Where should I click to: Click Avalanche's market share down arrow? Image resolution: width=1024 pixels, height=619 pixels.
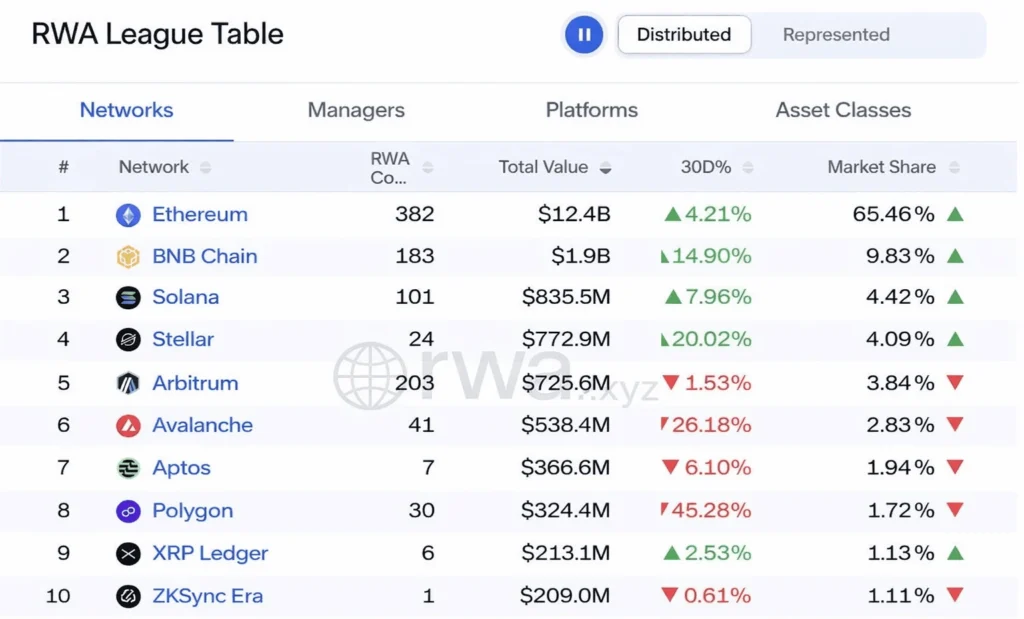click(x=955, y=425)
